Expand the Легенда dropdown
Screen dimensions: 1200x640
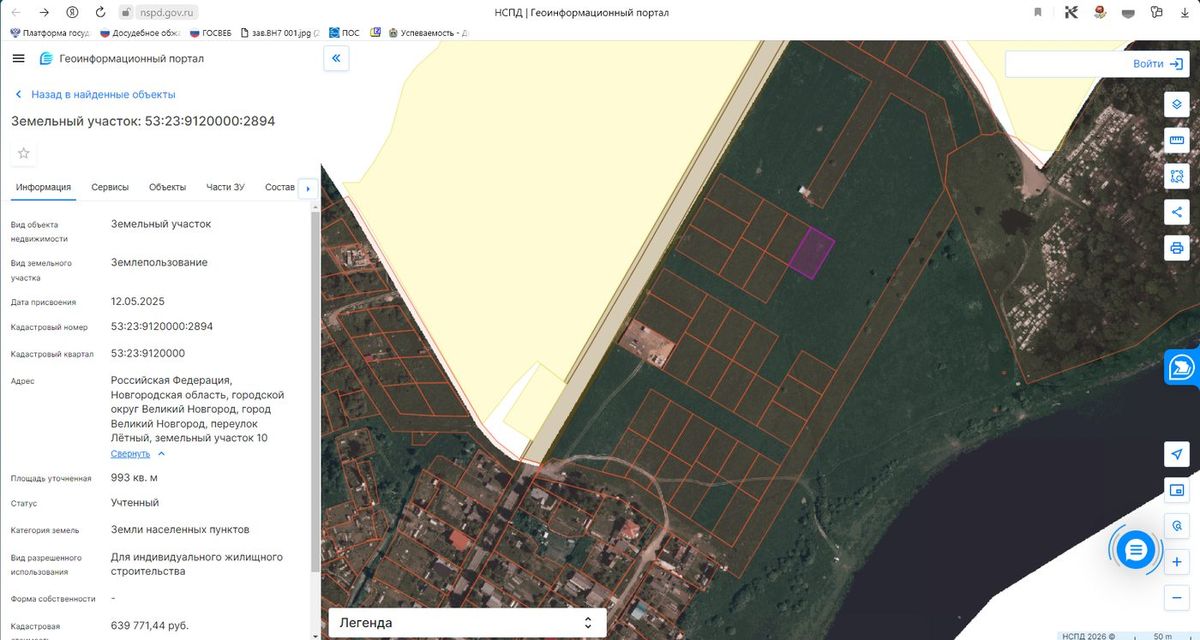[x=468, y=623]
